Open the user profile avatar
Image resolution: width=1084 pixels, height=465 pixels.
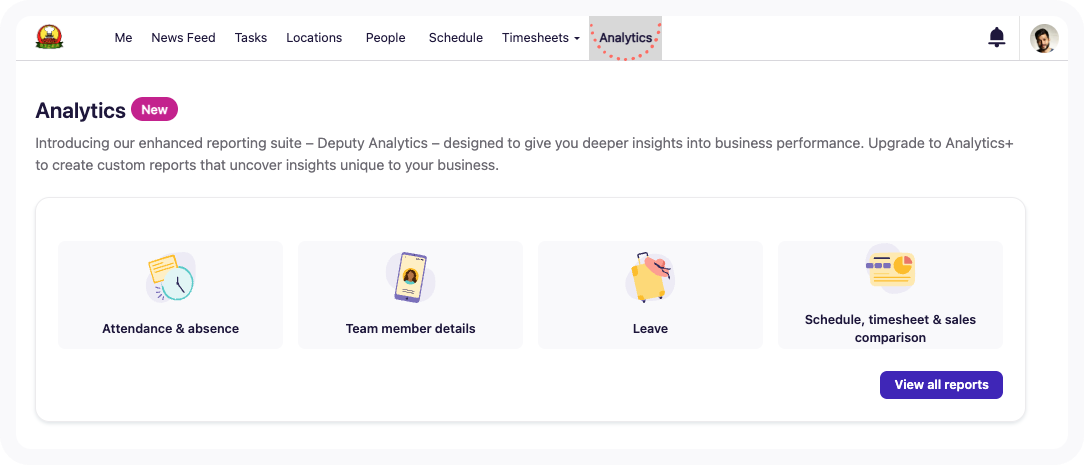[x=1044, y=39]
